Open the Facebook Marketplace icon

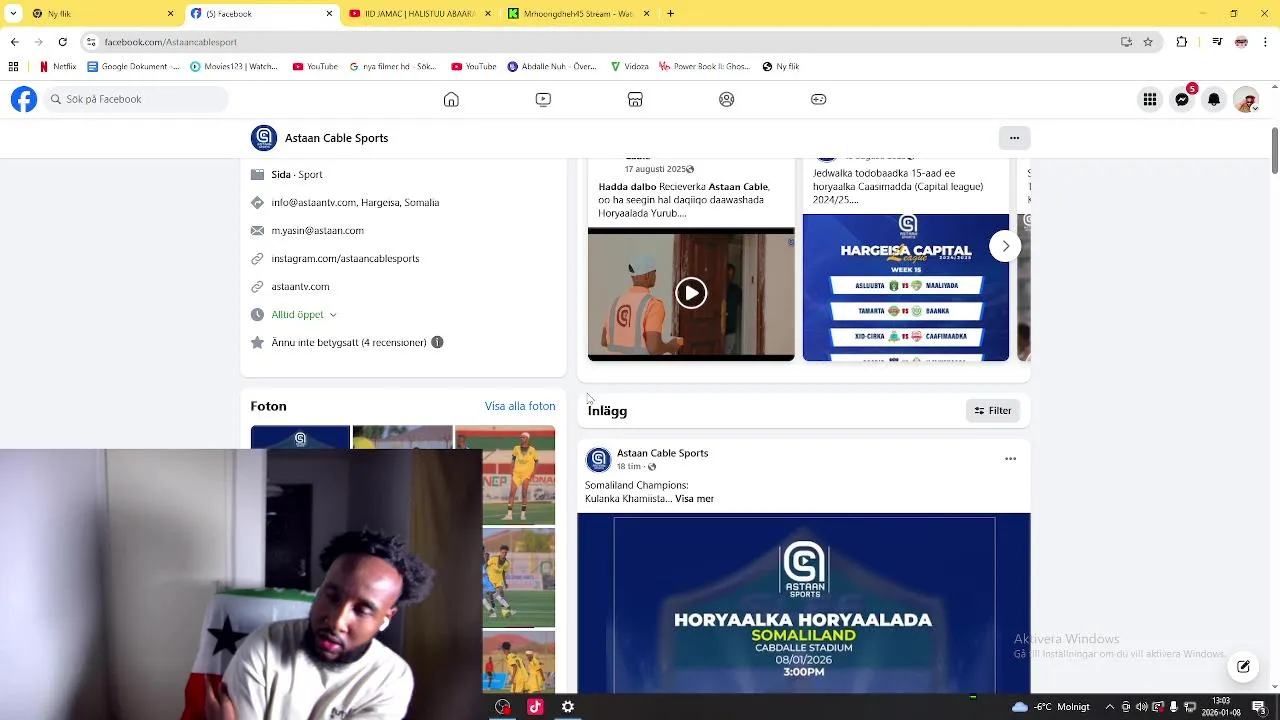coord(635,99)
